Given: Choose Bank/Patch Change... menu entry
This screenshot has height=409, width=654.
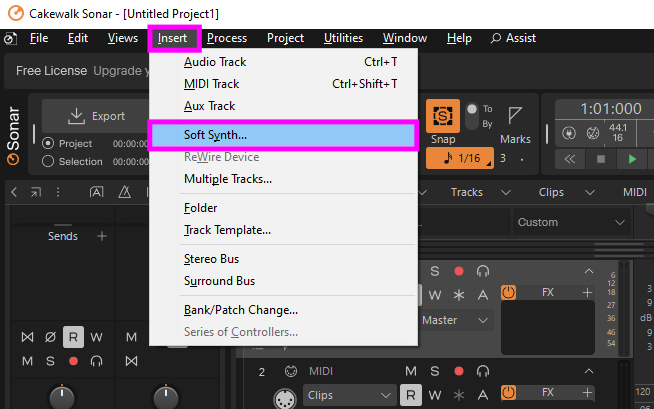Looking at the screenshot, I should (284, 310).
